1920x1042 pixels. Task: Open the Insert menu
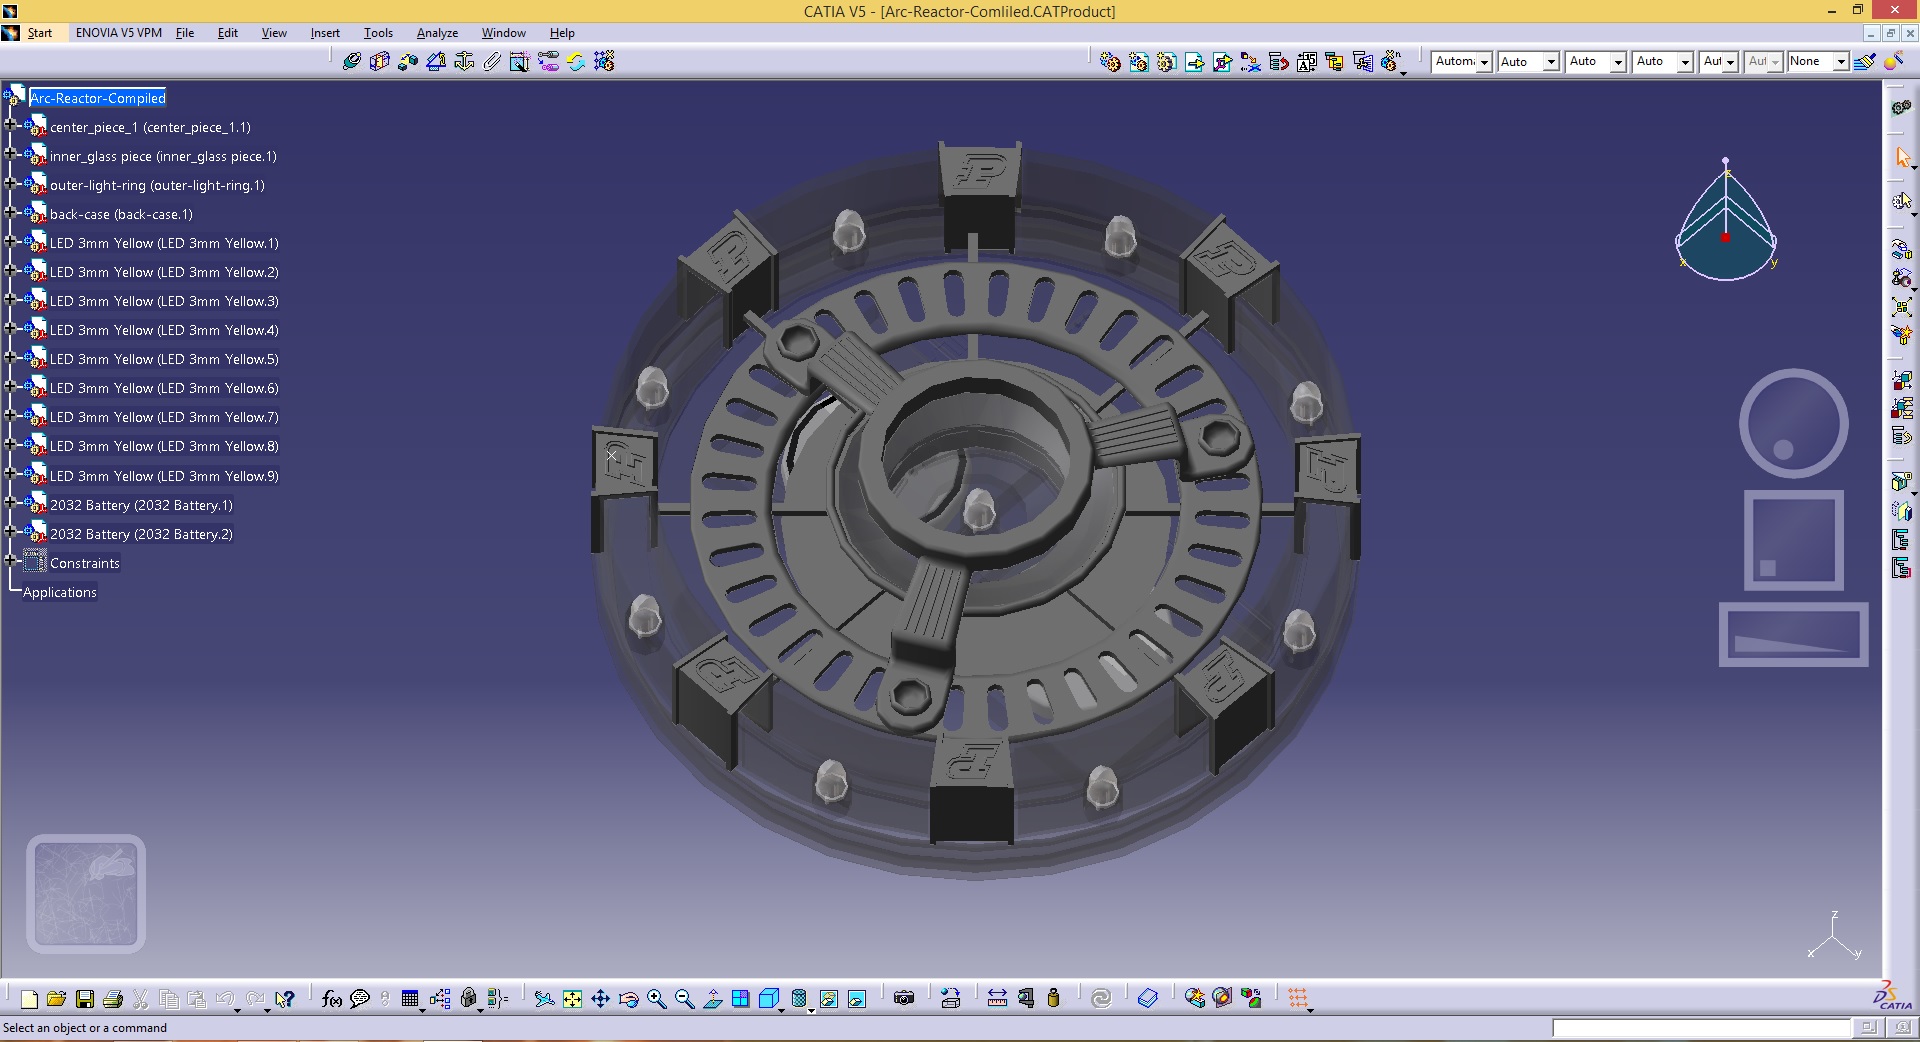(325, 33)
